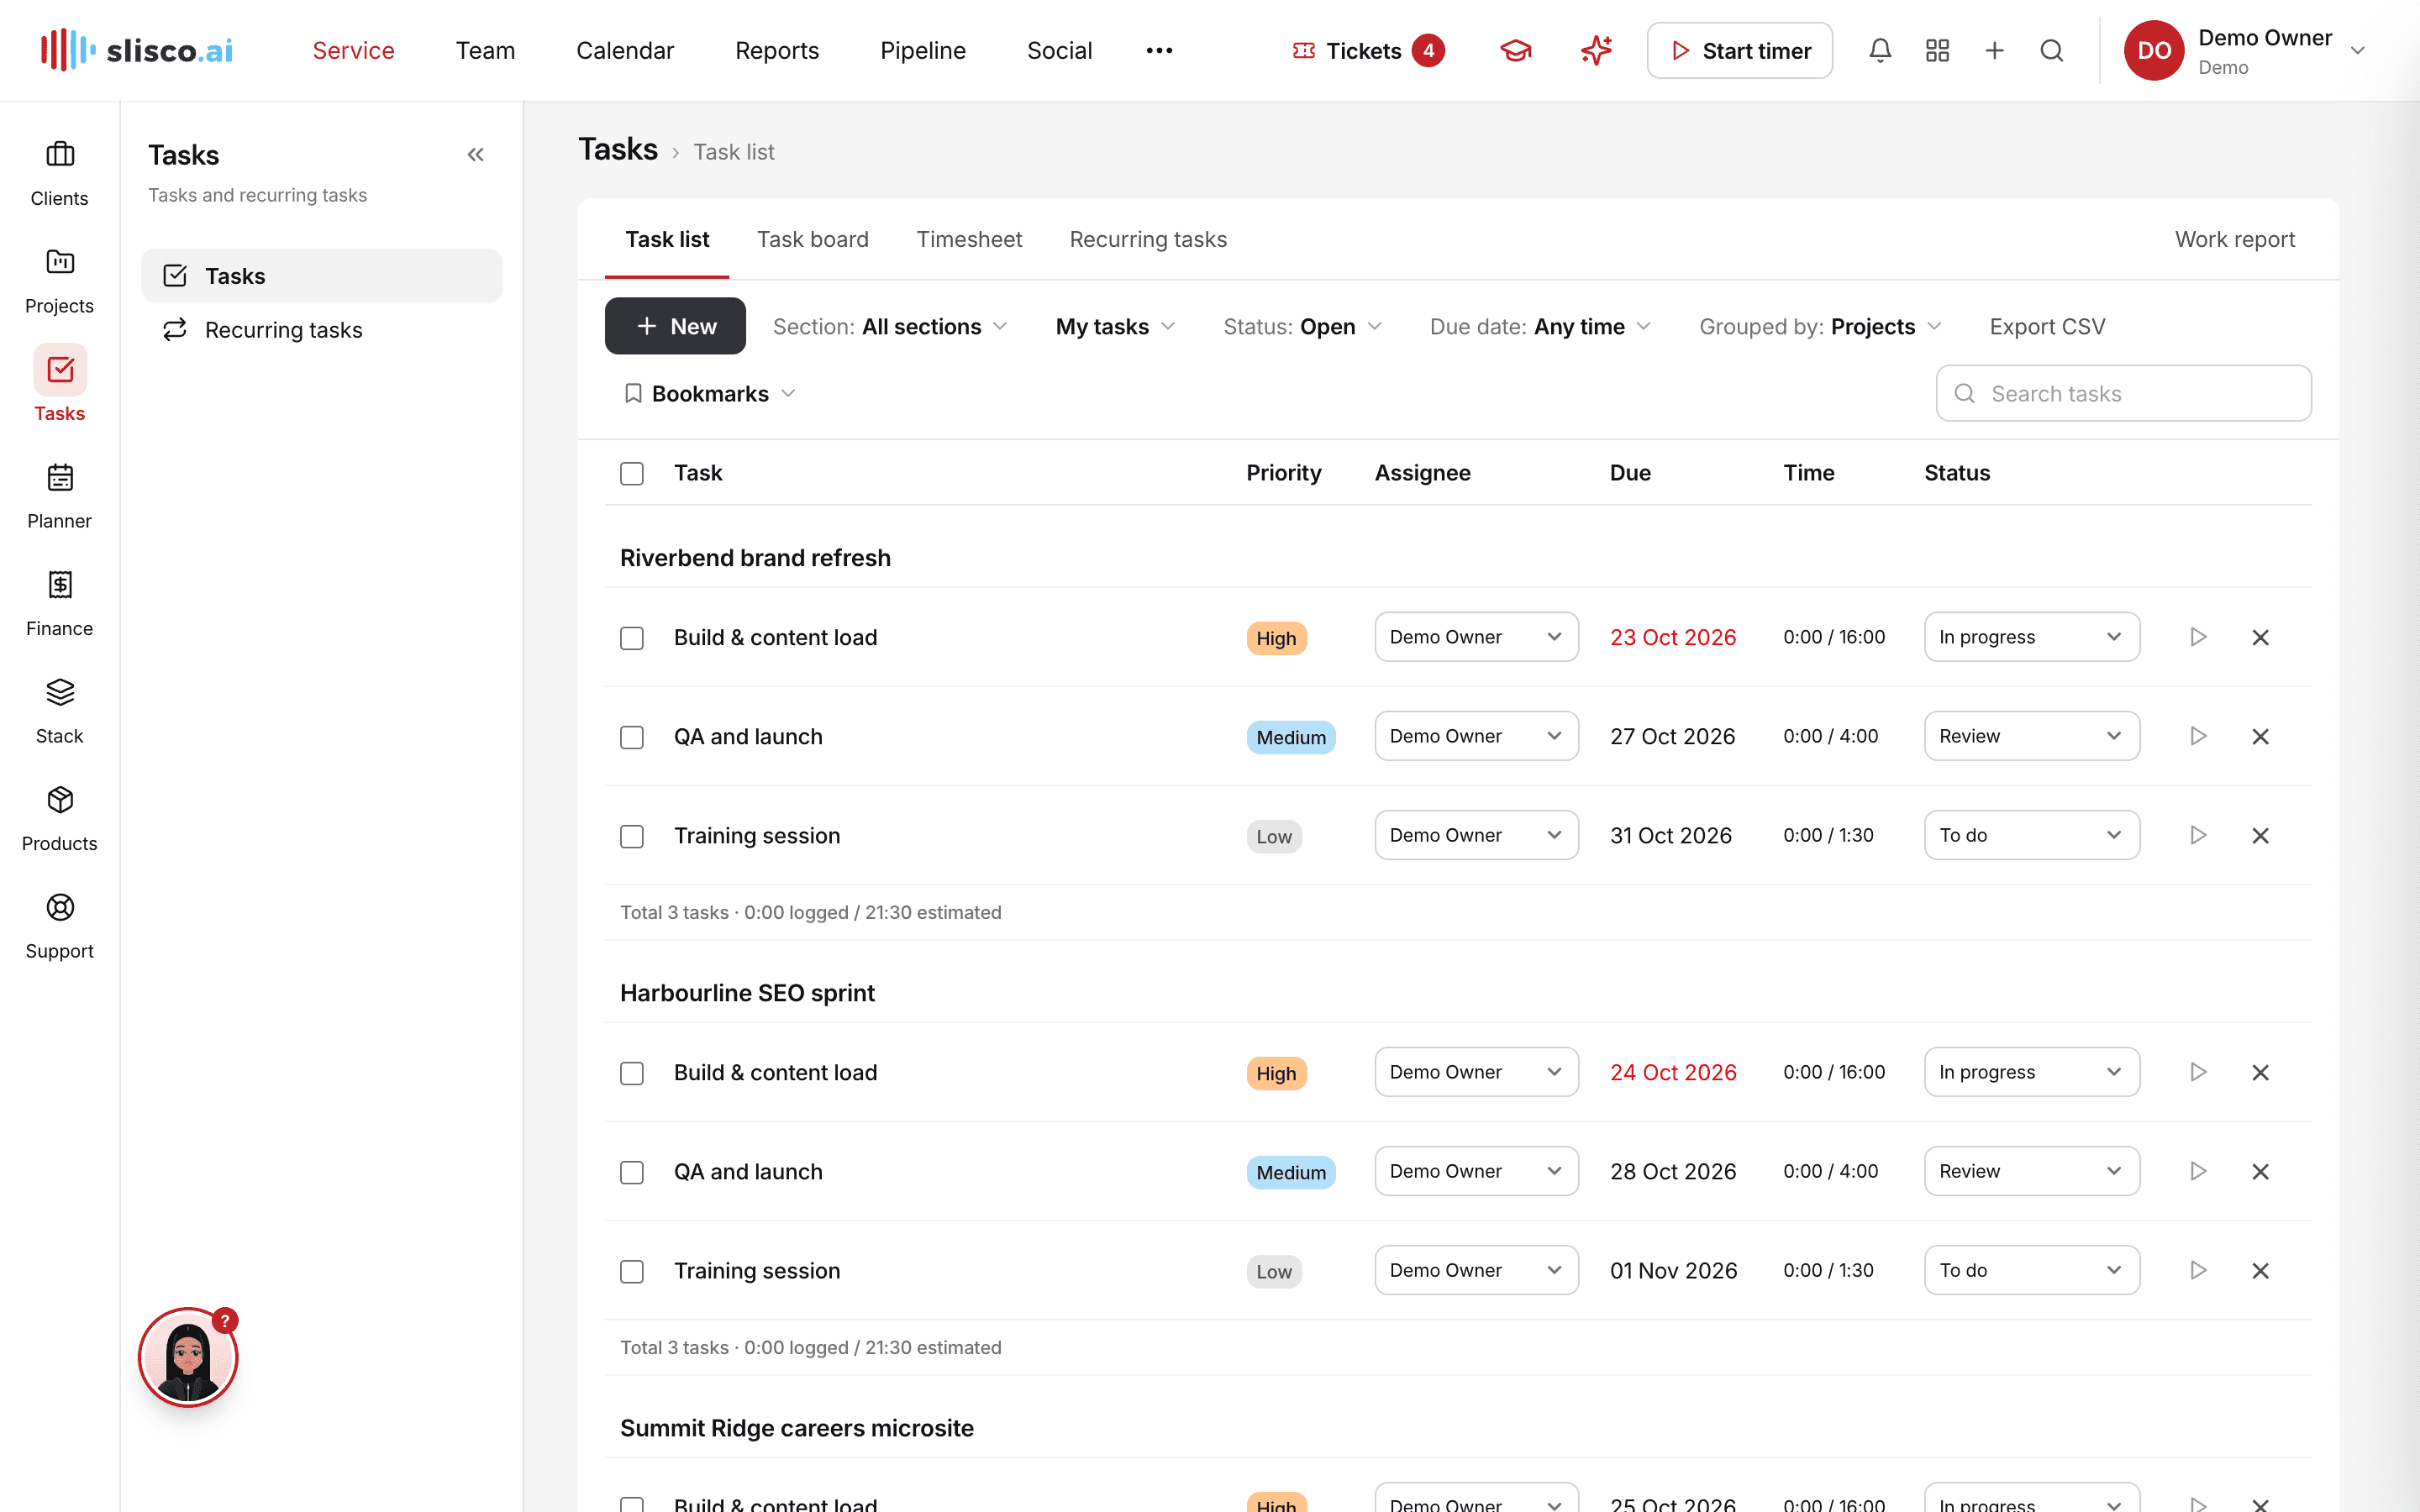Switch to the Timesheet tab
Screen dimensions: 2420x1512
pyautogui.click(x=969, y=239)
